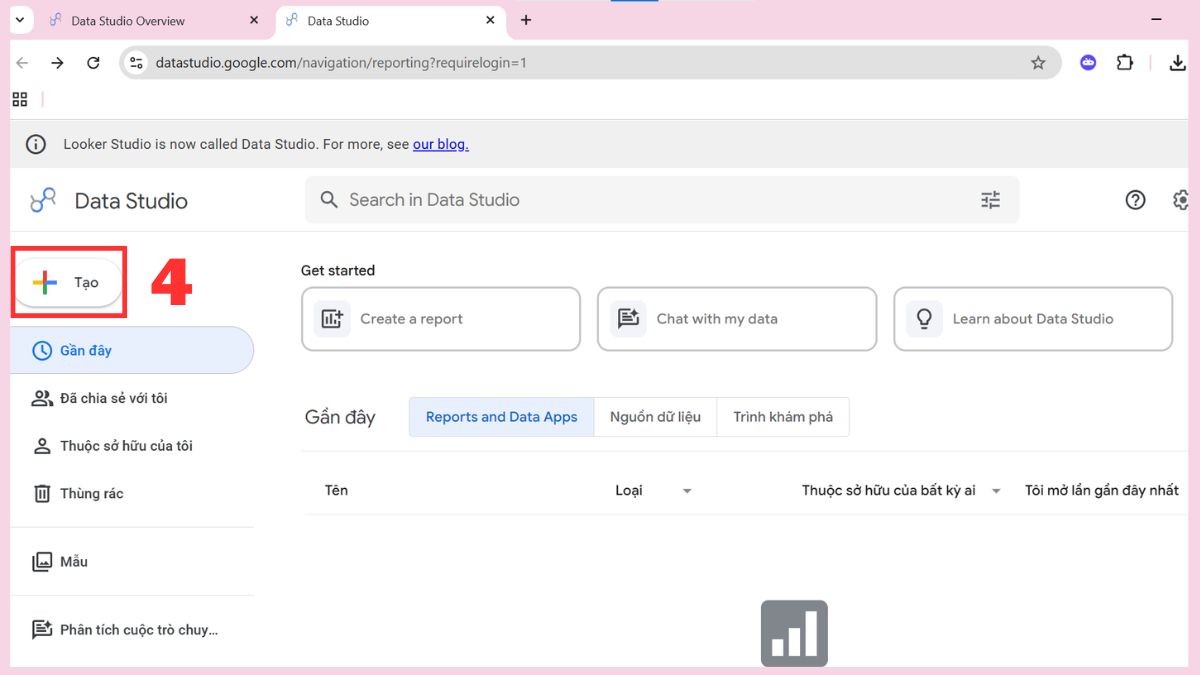This screenshot has width=1200, height=675.
Task: Open the browser downloads icon
Action: [x=1177, y=63]
